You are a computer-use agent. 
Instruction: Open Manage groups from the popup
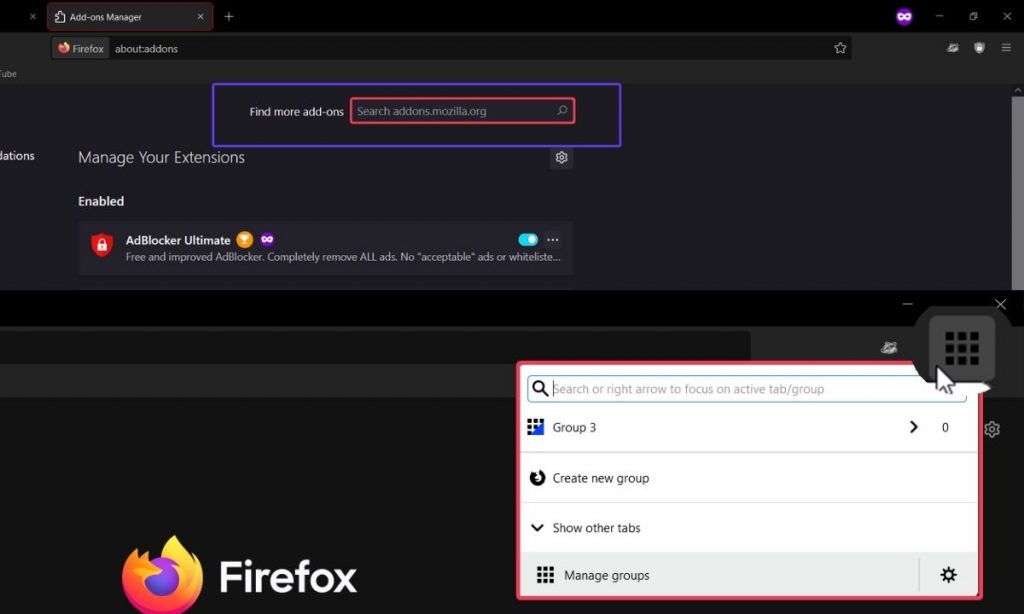click(719, 575)
